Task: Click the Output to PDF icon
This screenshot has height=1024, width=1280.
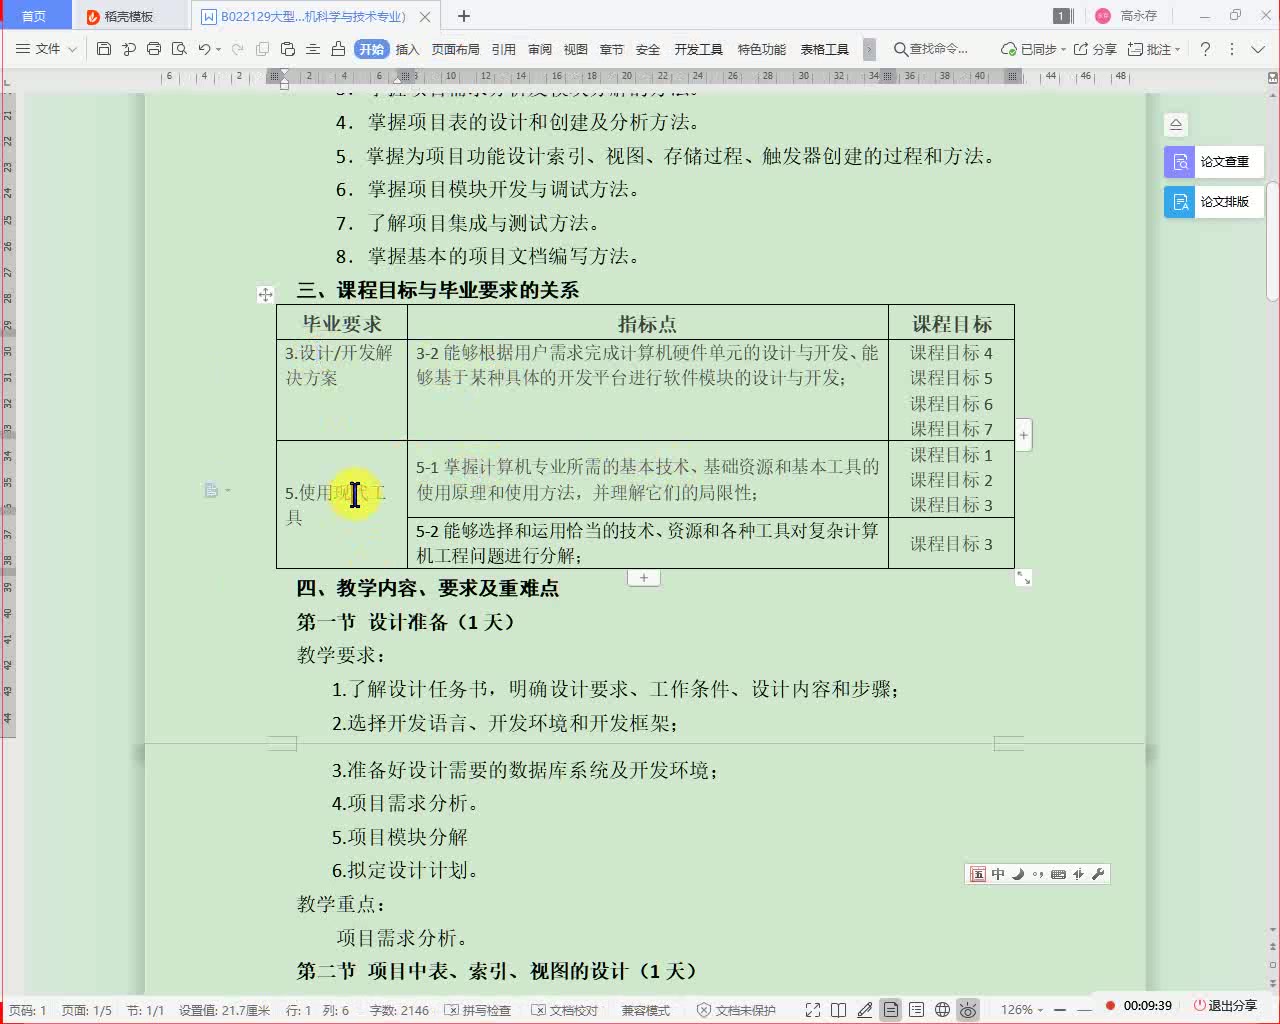Action: tap(129, 49)
